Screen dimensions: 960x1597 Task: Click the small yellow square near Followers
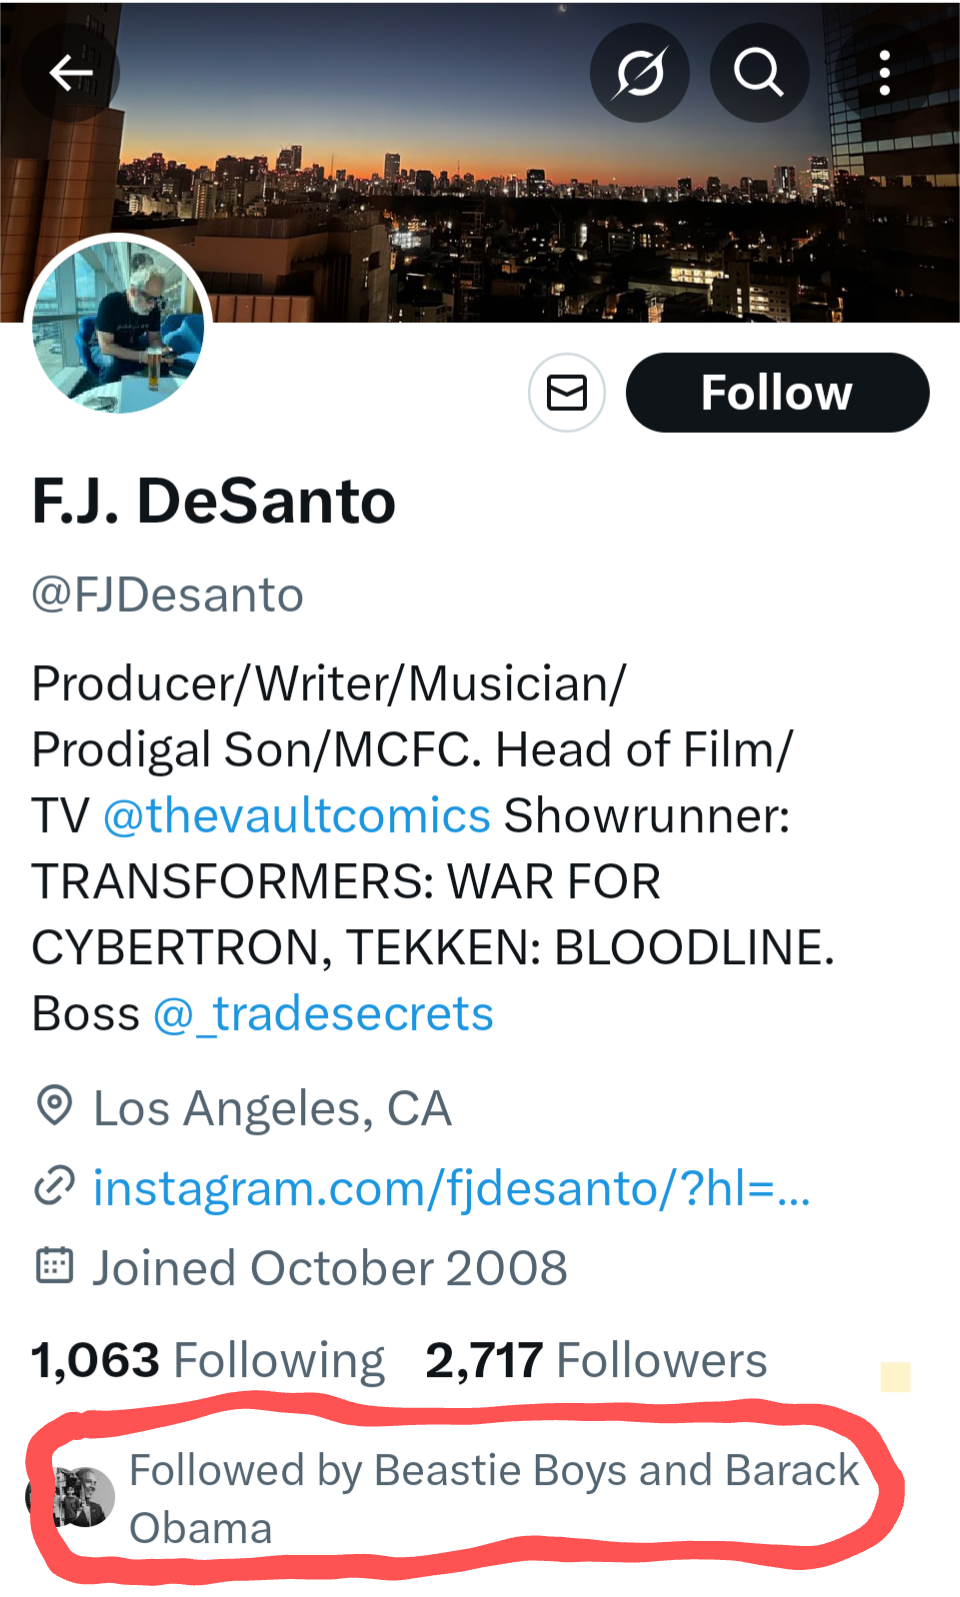click(x=895, y=1377)
